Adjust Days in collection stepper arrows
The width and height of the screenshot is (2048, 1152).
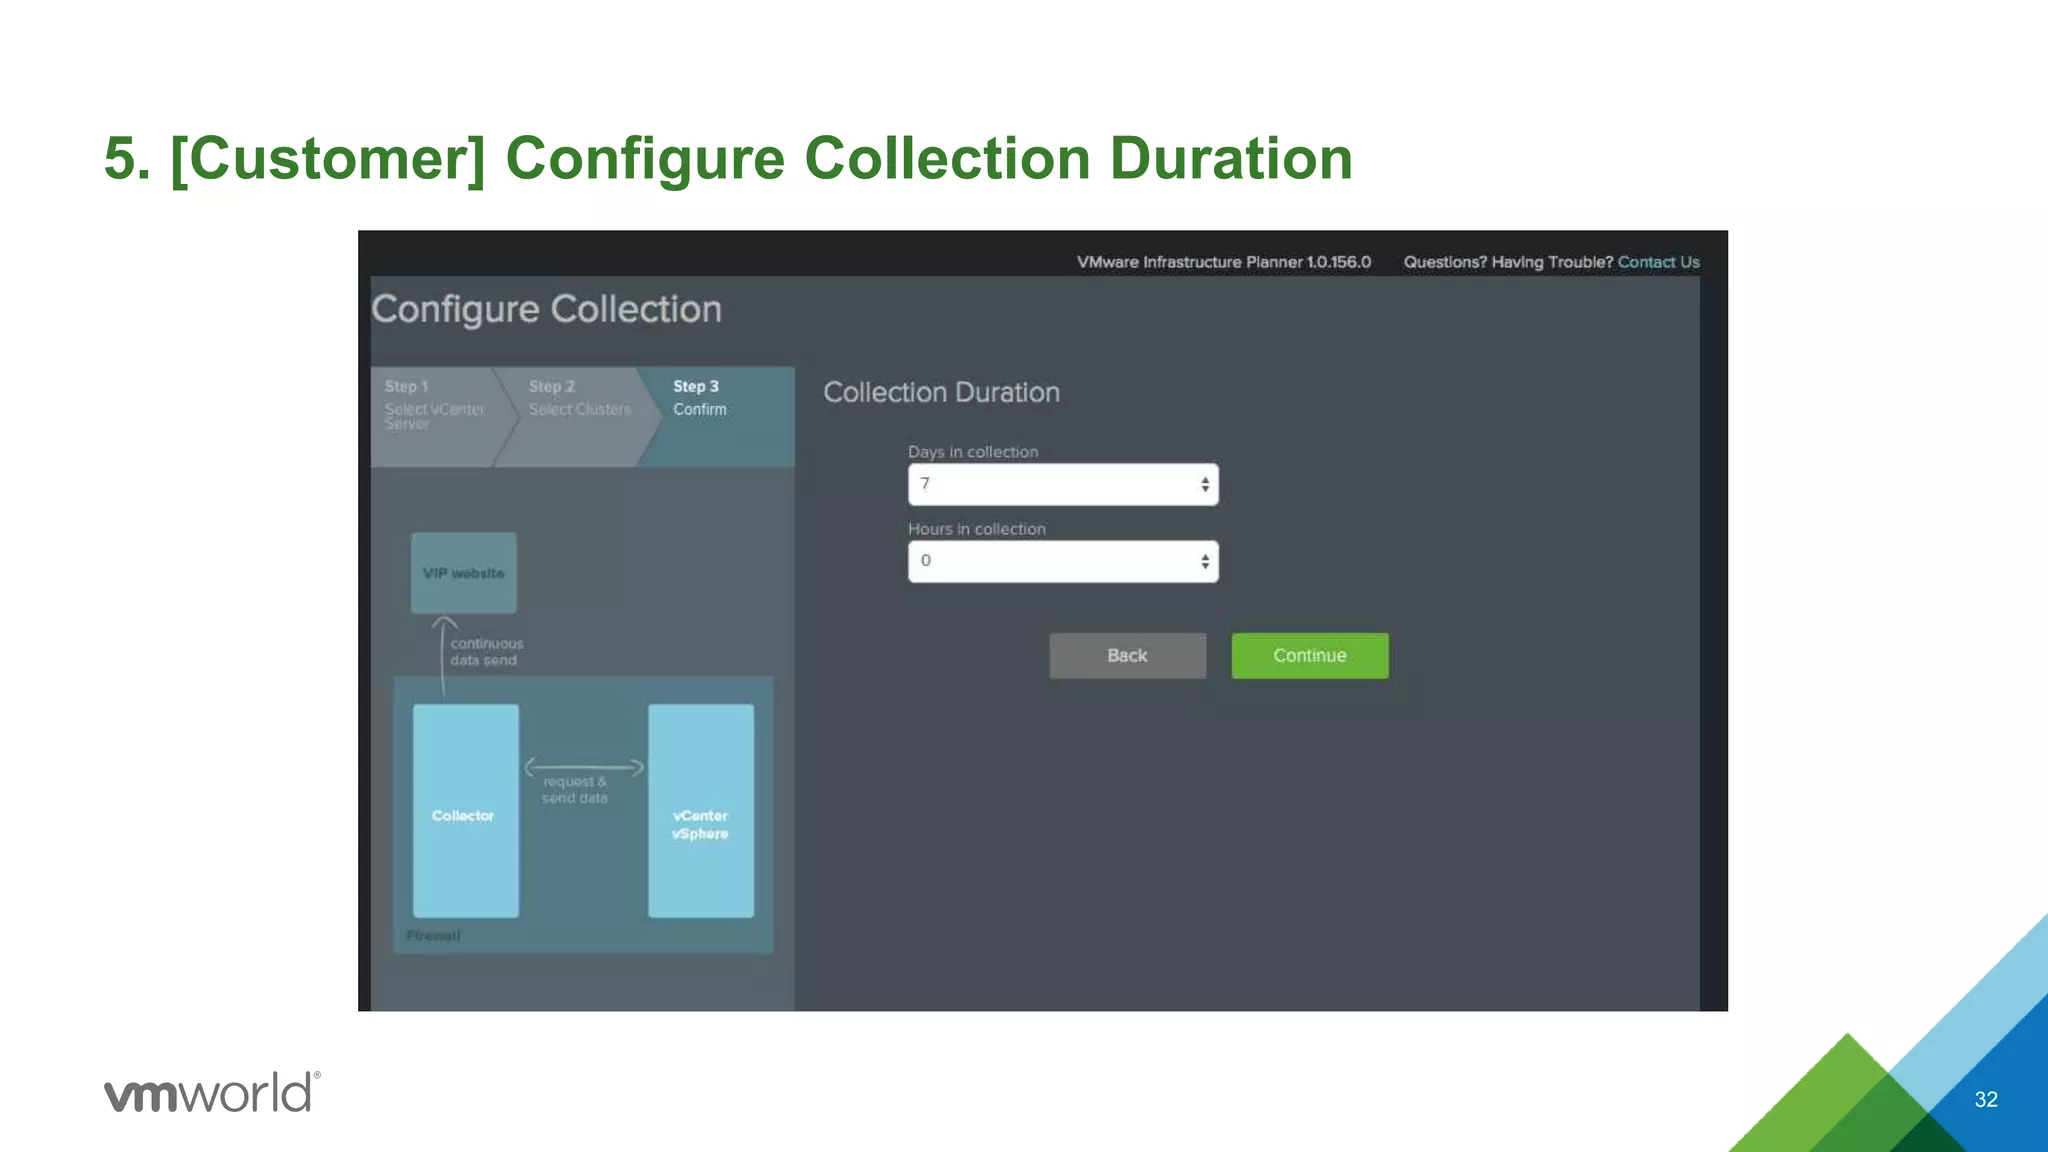[x=1205, y=484]
